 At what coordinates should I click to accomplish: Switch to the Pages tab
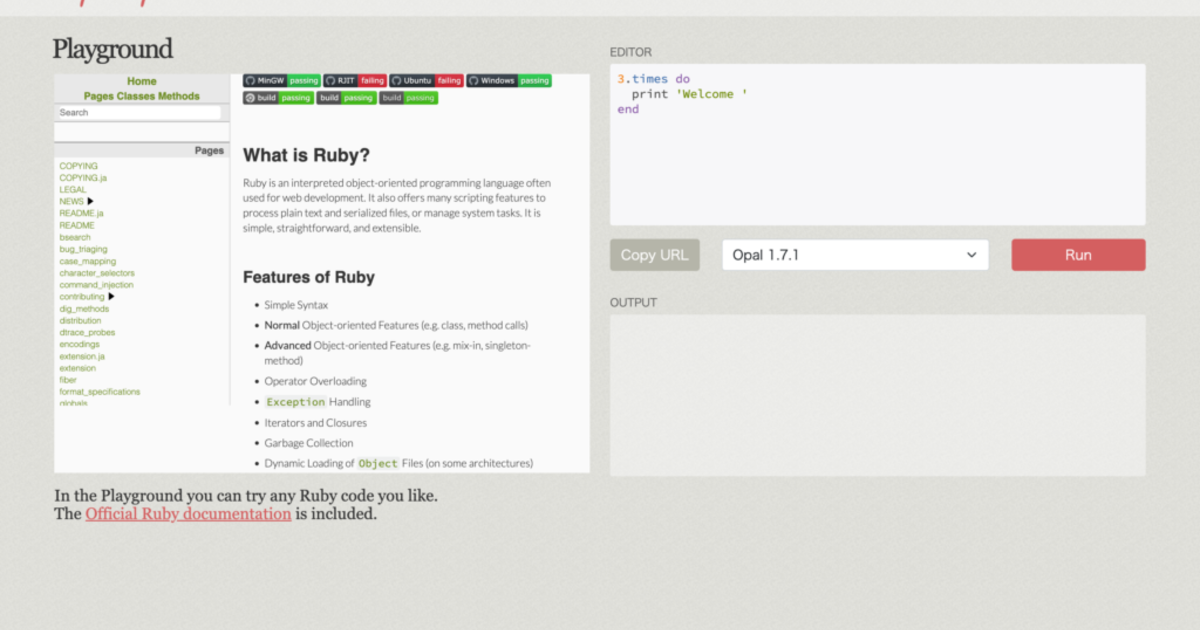(99, 96)
